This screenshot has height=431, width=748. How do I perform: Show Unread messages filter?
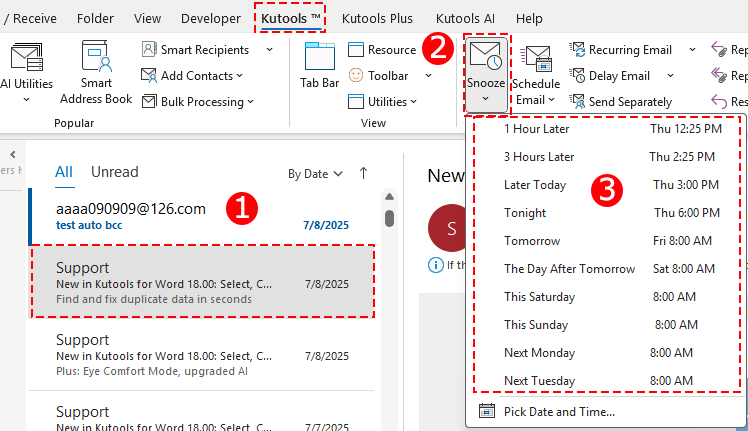[x=114, y=172]
